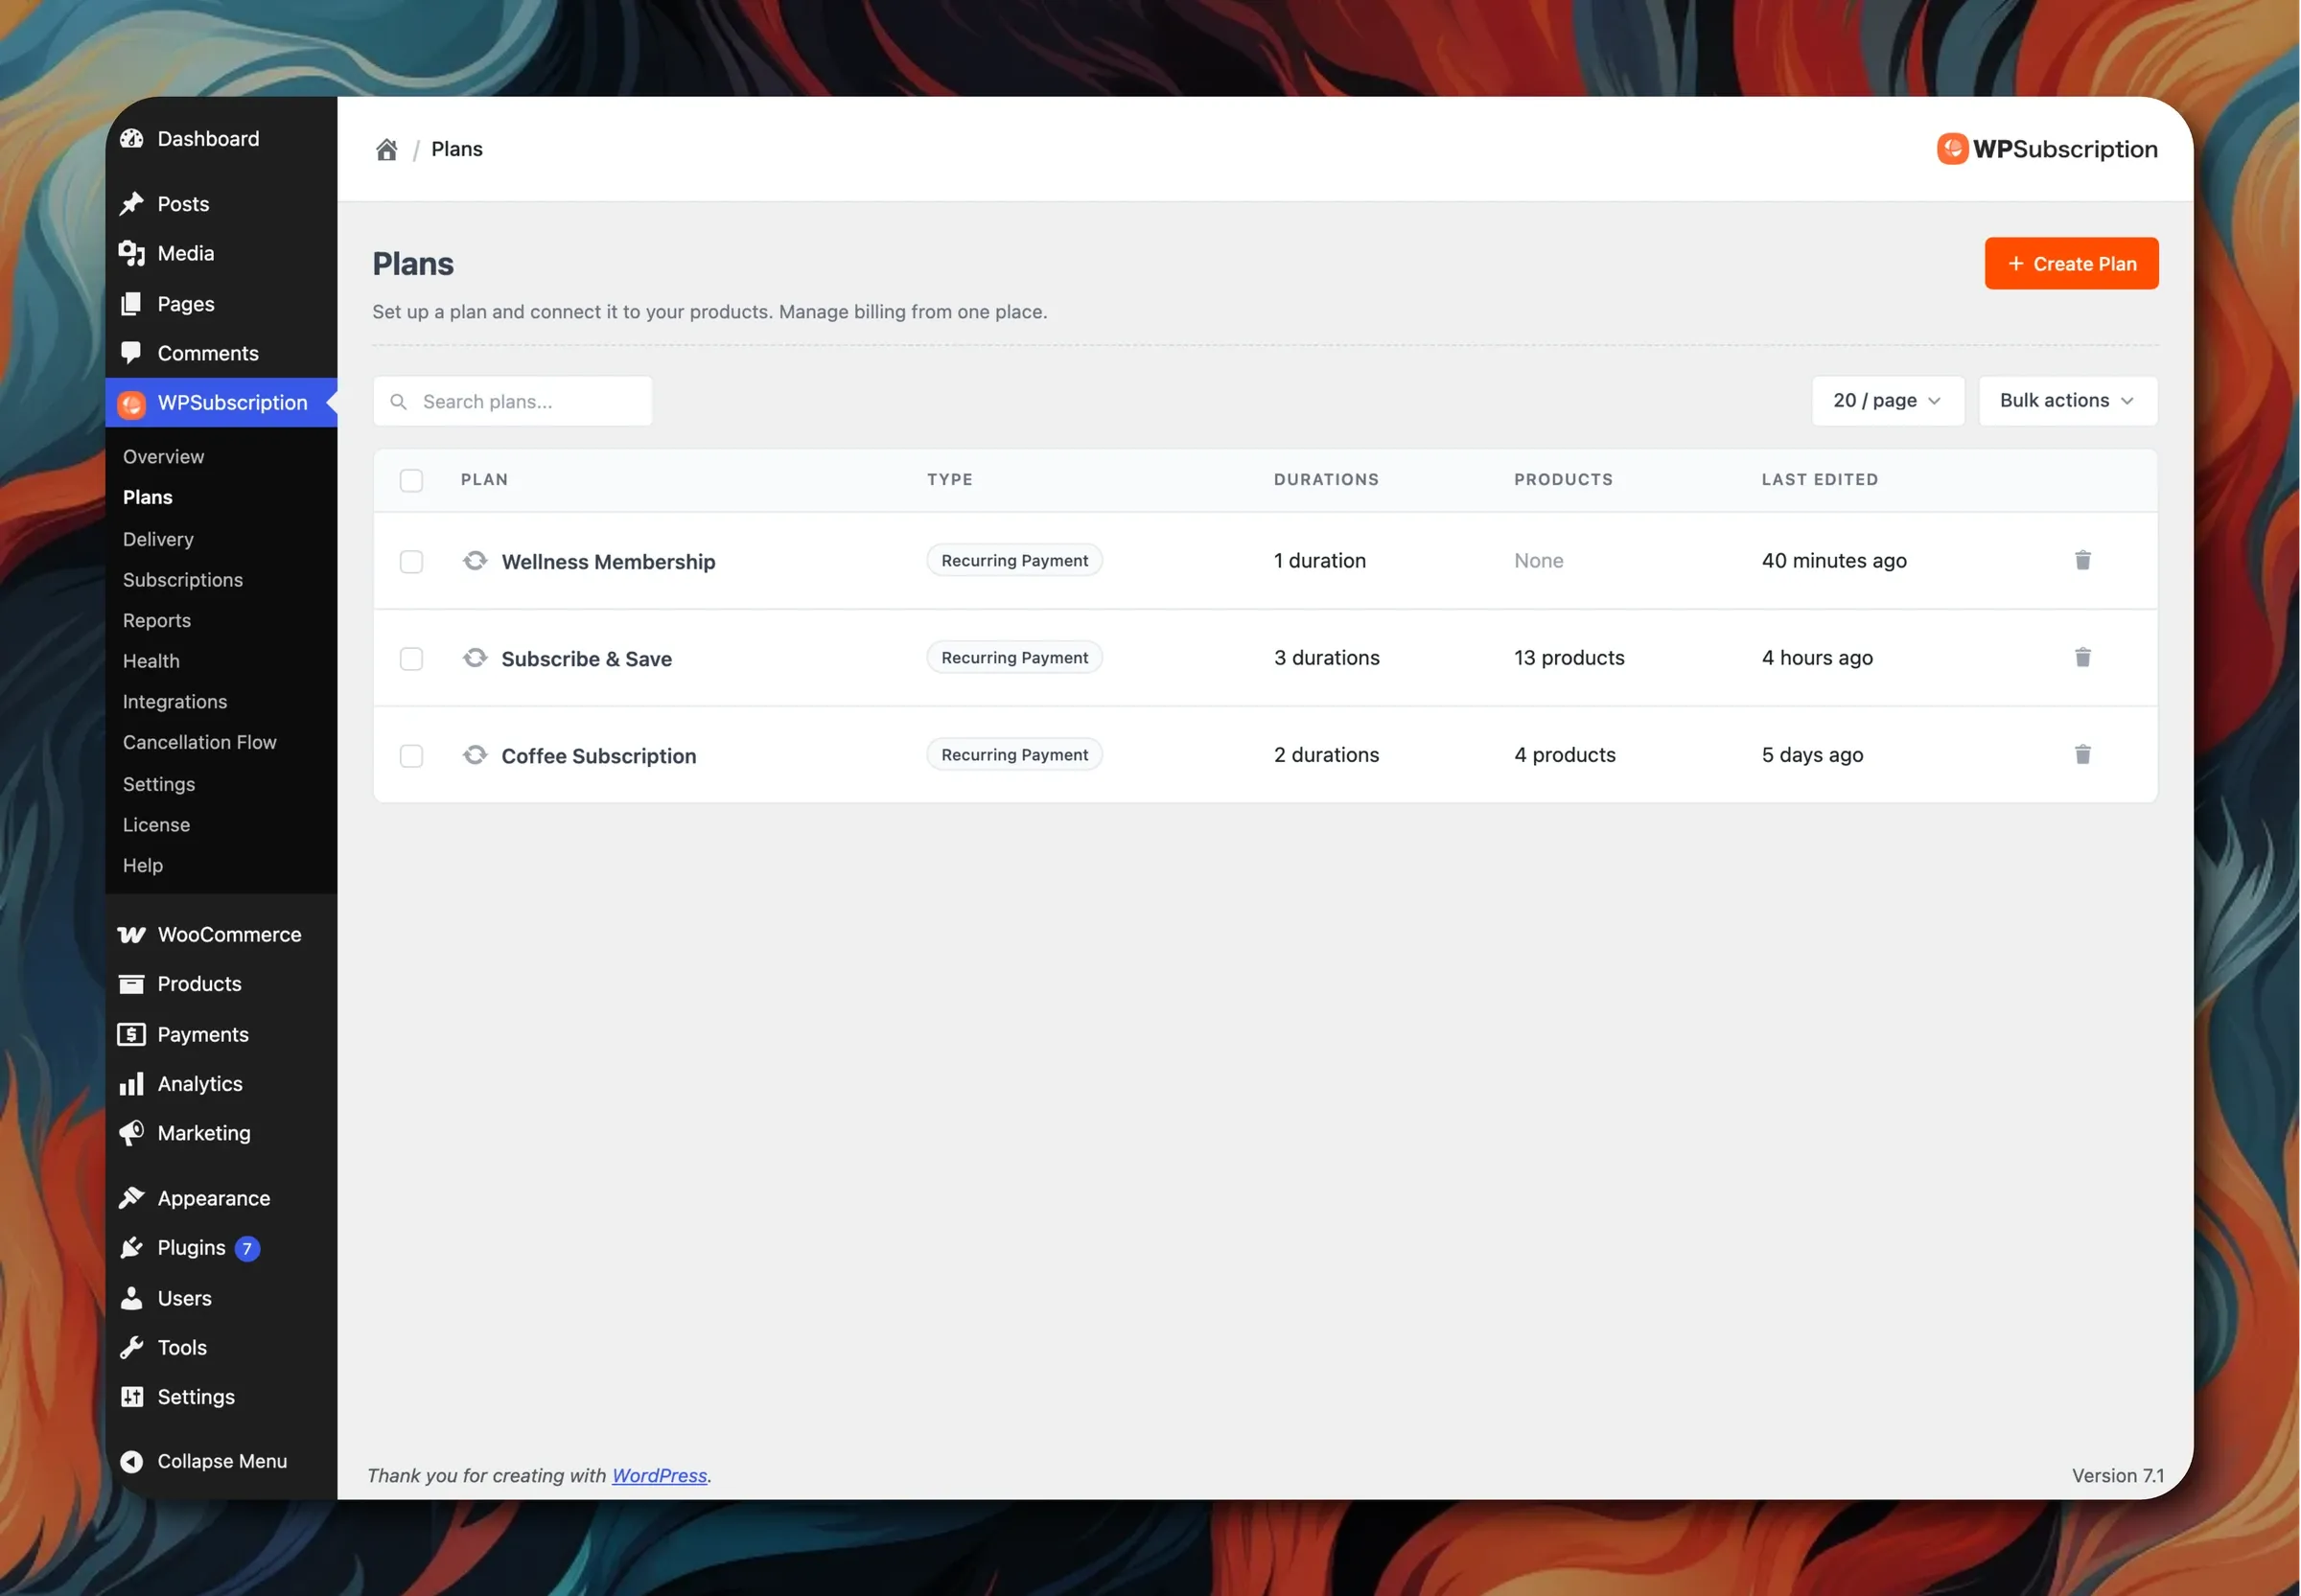Screen dimensions: 2301x1596
Task: Delete the Wellness Membership plan via trash icon
Action: pos(2082,560)
